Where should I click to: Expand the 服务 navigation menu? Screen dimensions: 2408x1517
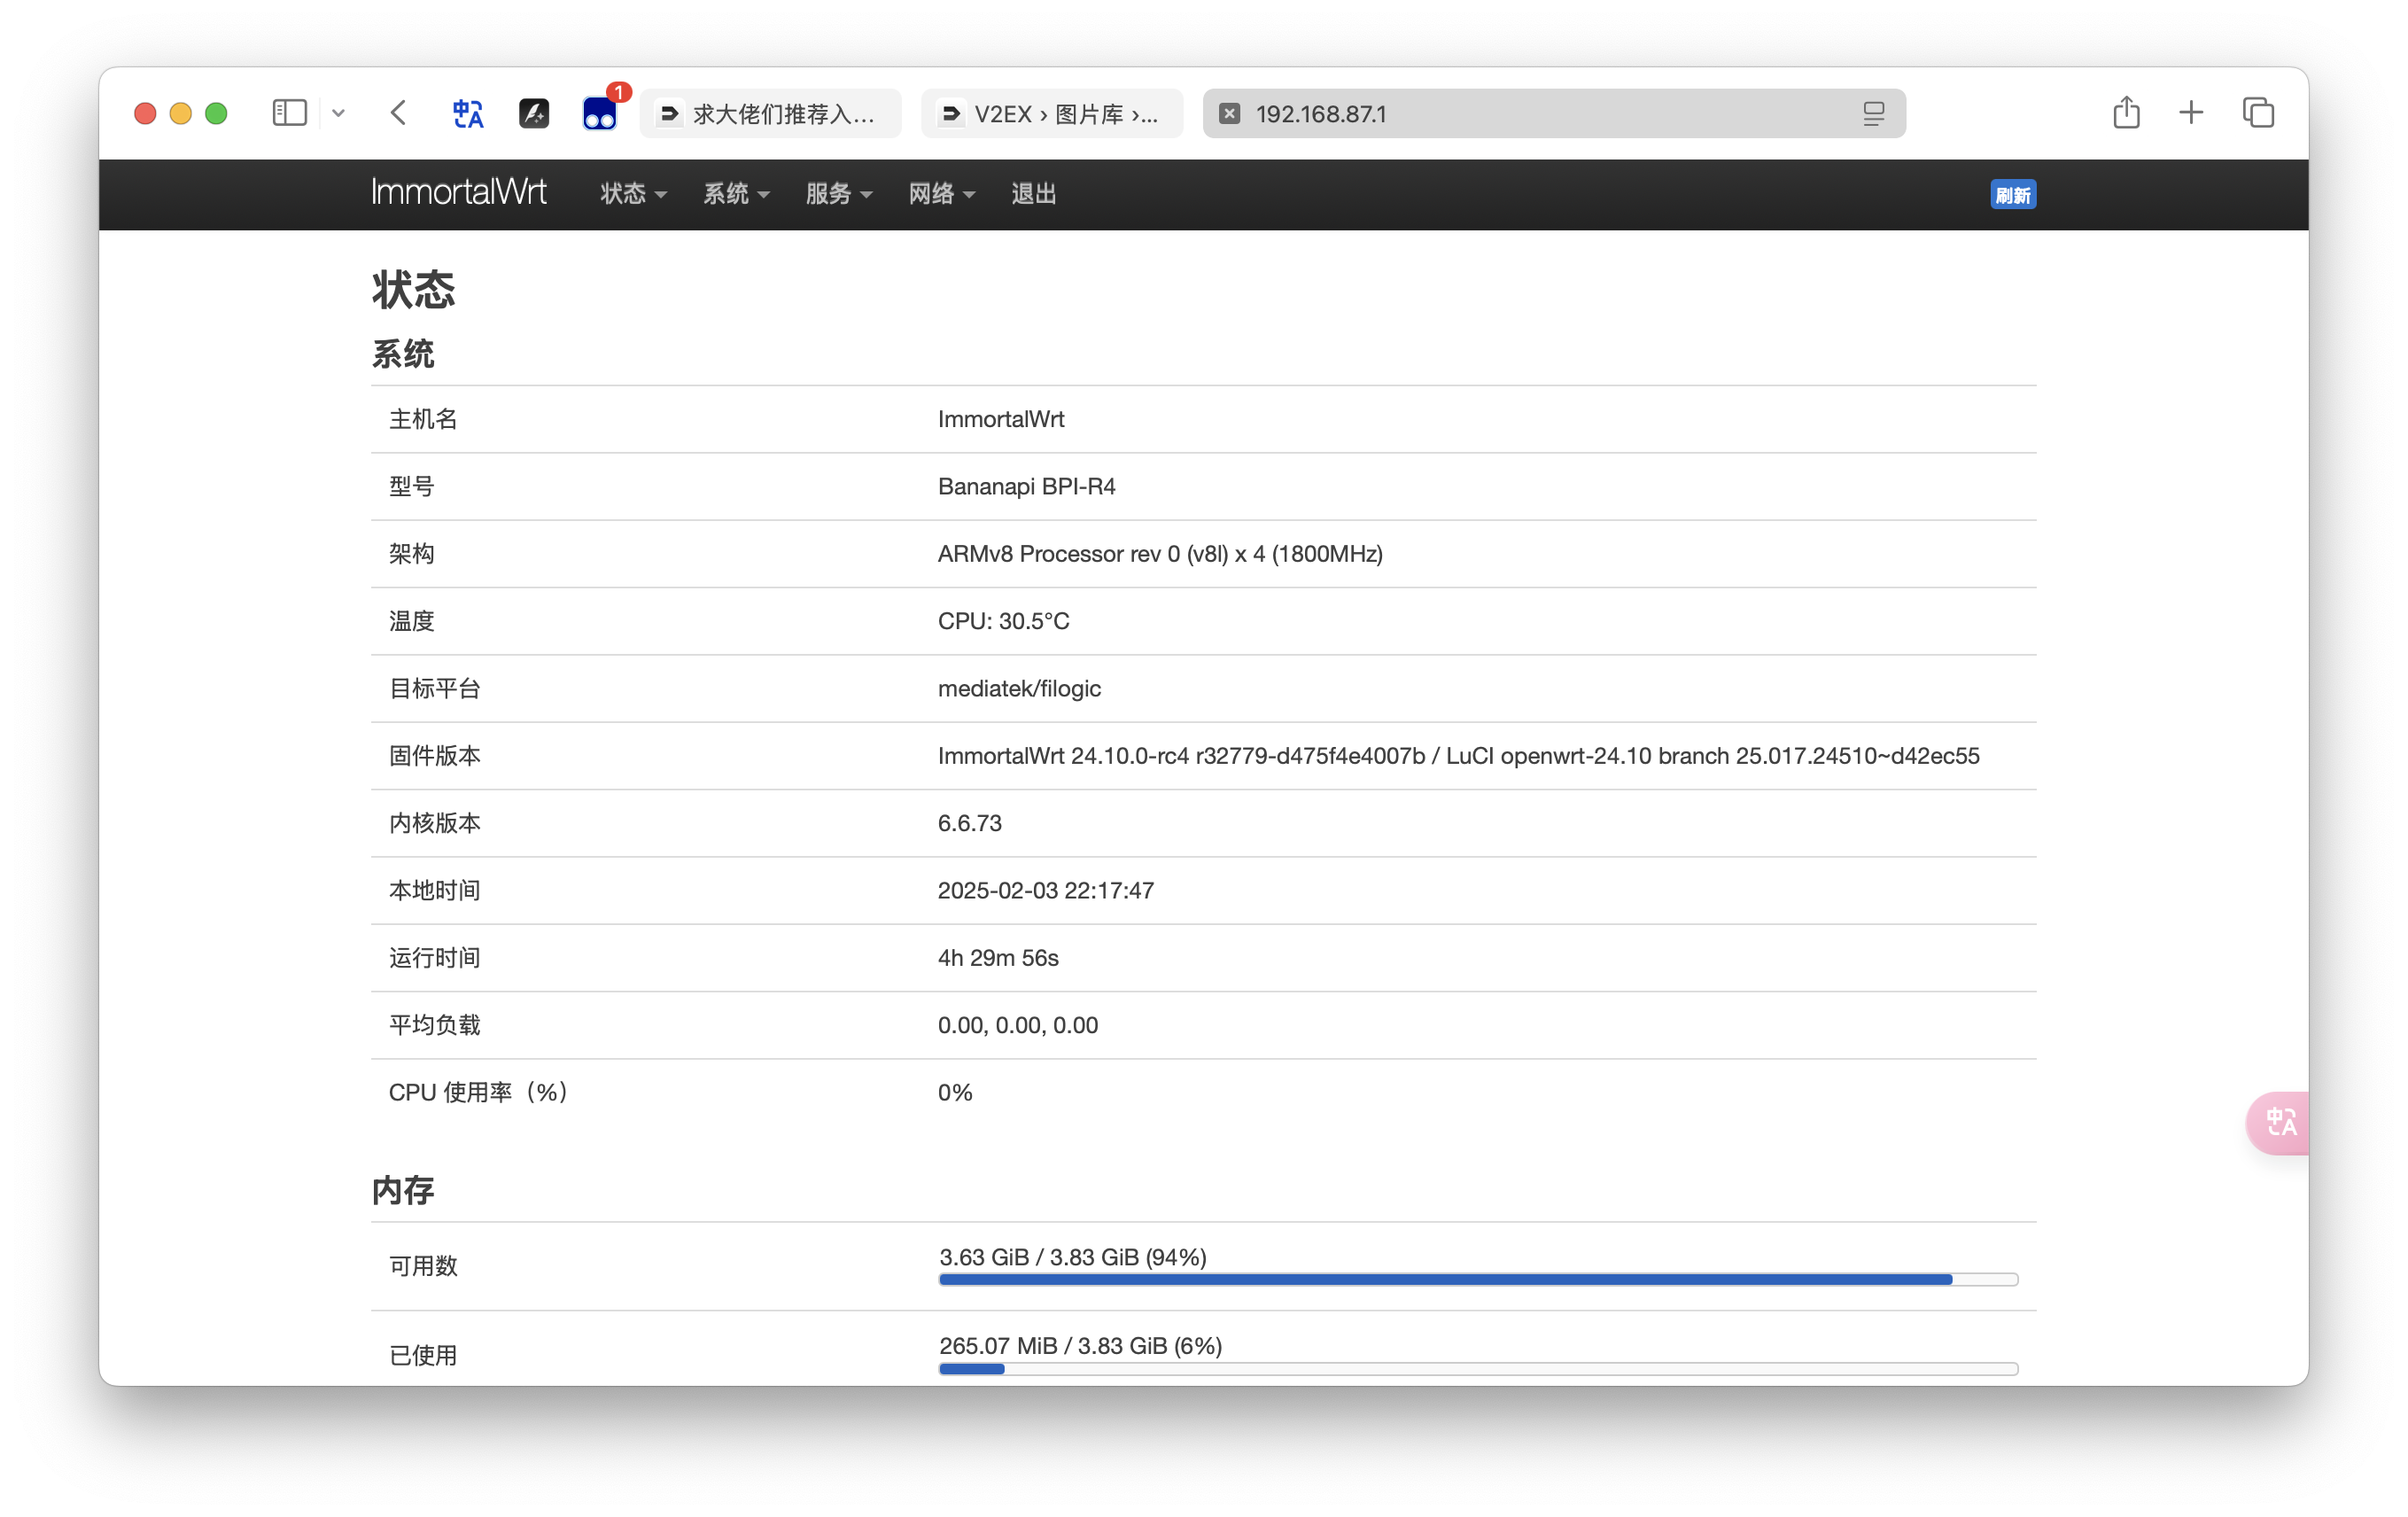coord(838,194)
